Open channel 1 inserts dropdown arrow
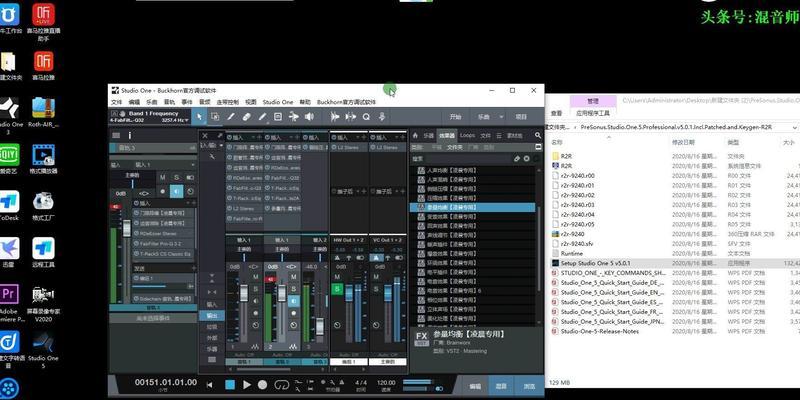 253,137
